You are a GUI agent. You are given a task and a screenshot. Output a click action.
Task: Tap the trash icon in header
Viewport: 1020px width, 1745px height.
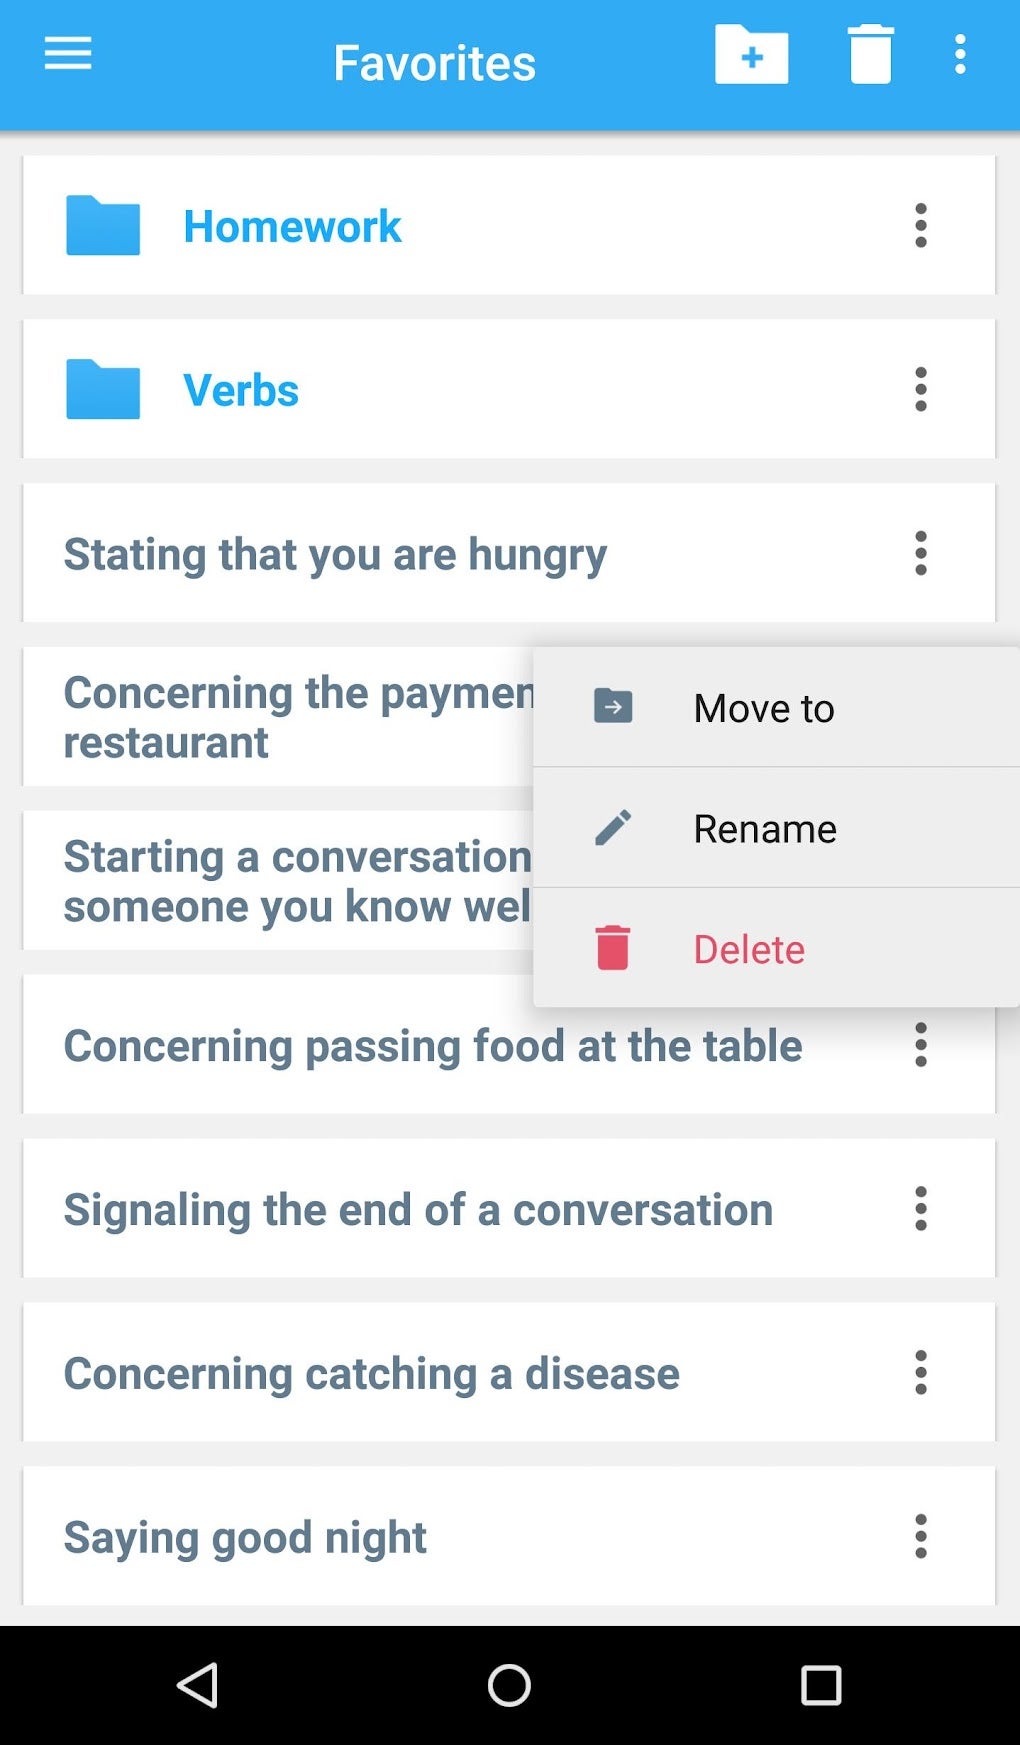pos(870,55)
